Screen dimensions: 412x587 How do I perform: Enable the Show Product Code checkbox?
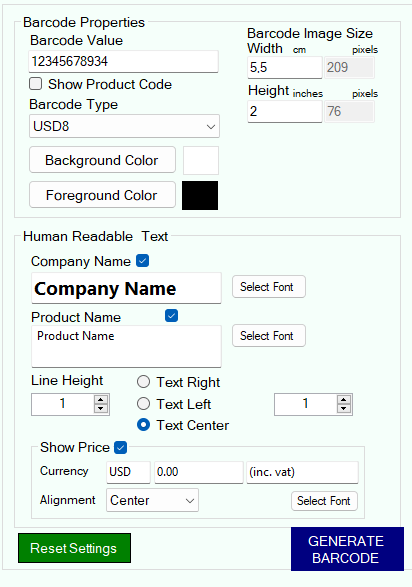click(x=36, y=83)
